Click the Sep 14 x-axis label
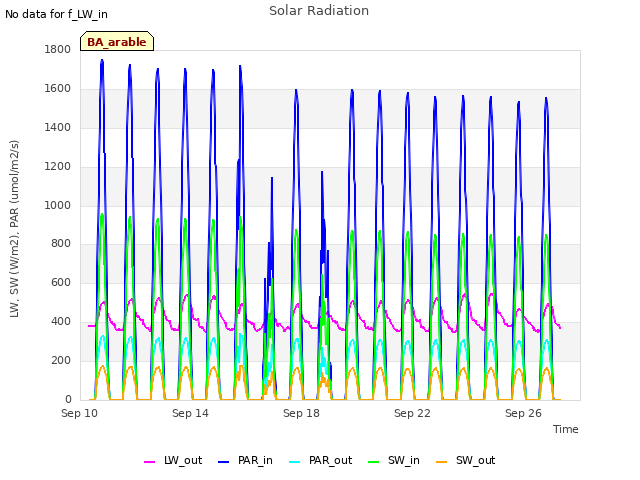This screenshot has width=640, height=480. pos(190,413)
